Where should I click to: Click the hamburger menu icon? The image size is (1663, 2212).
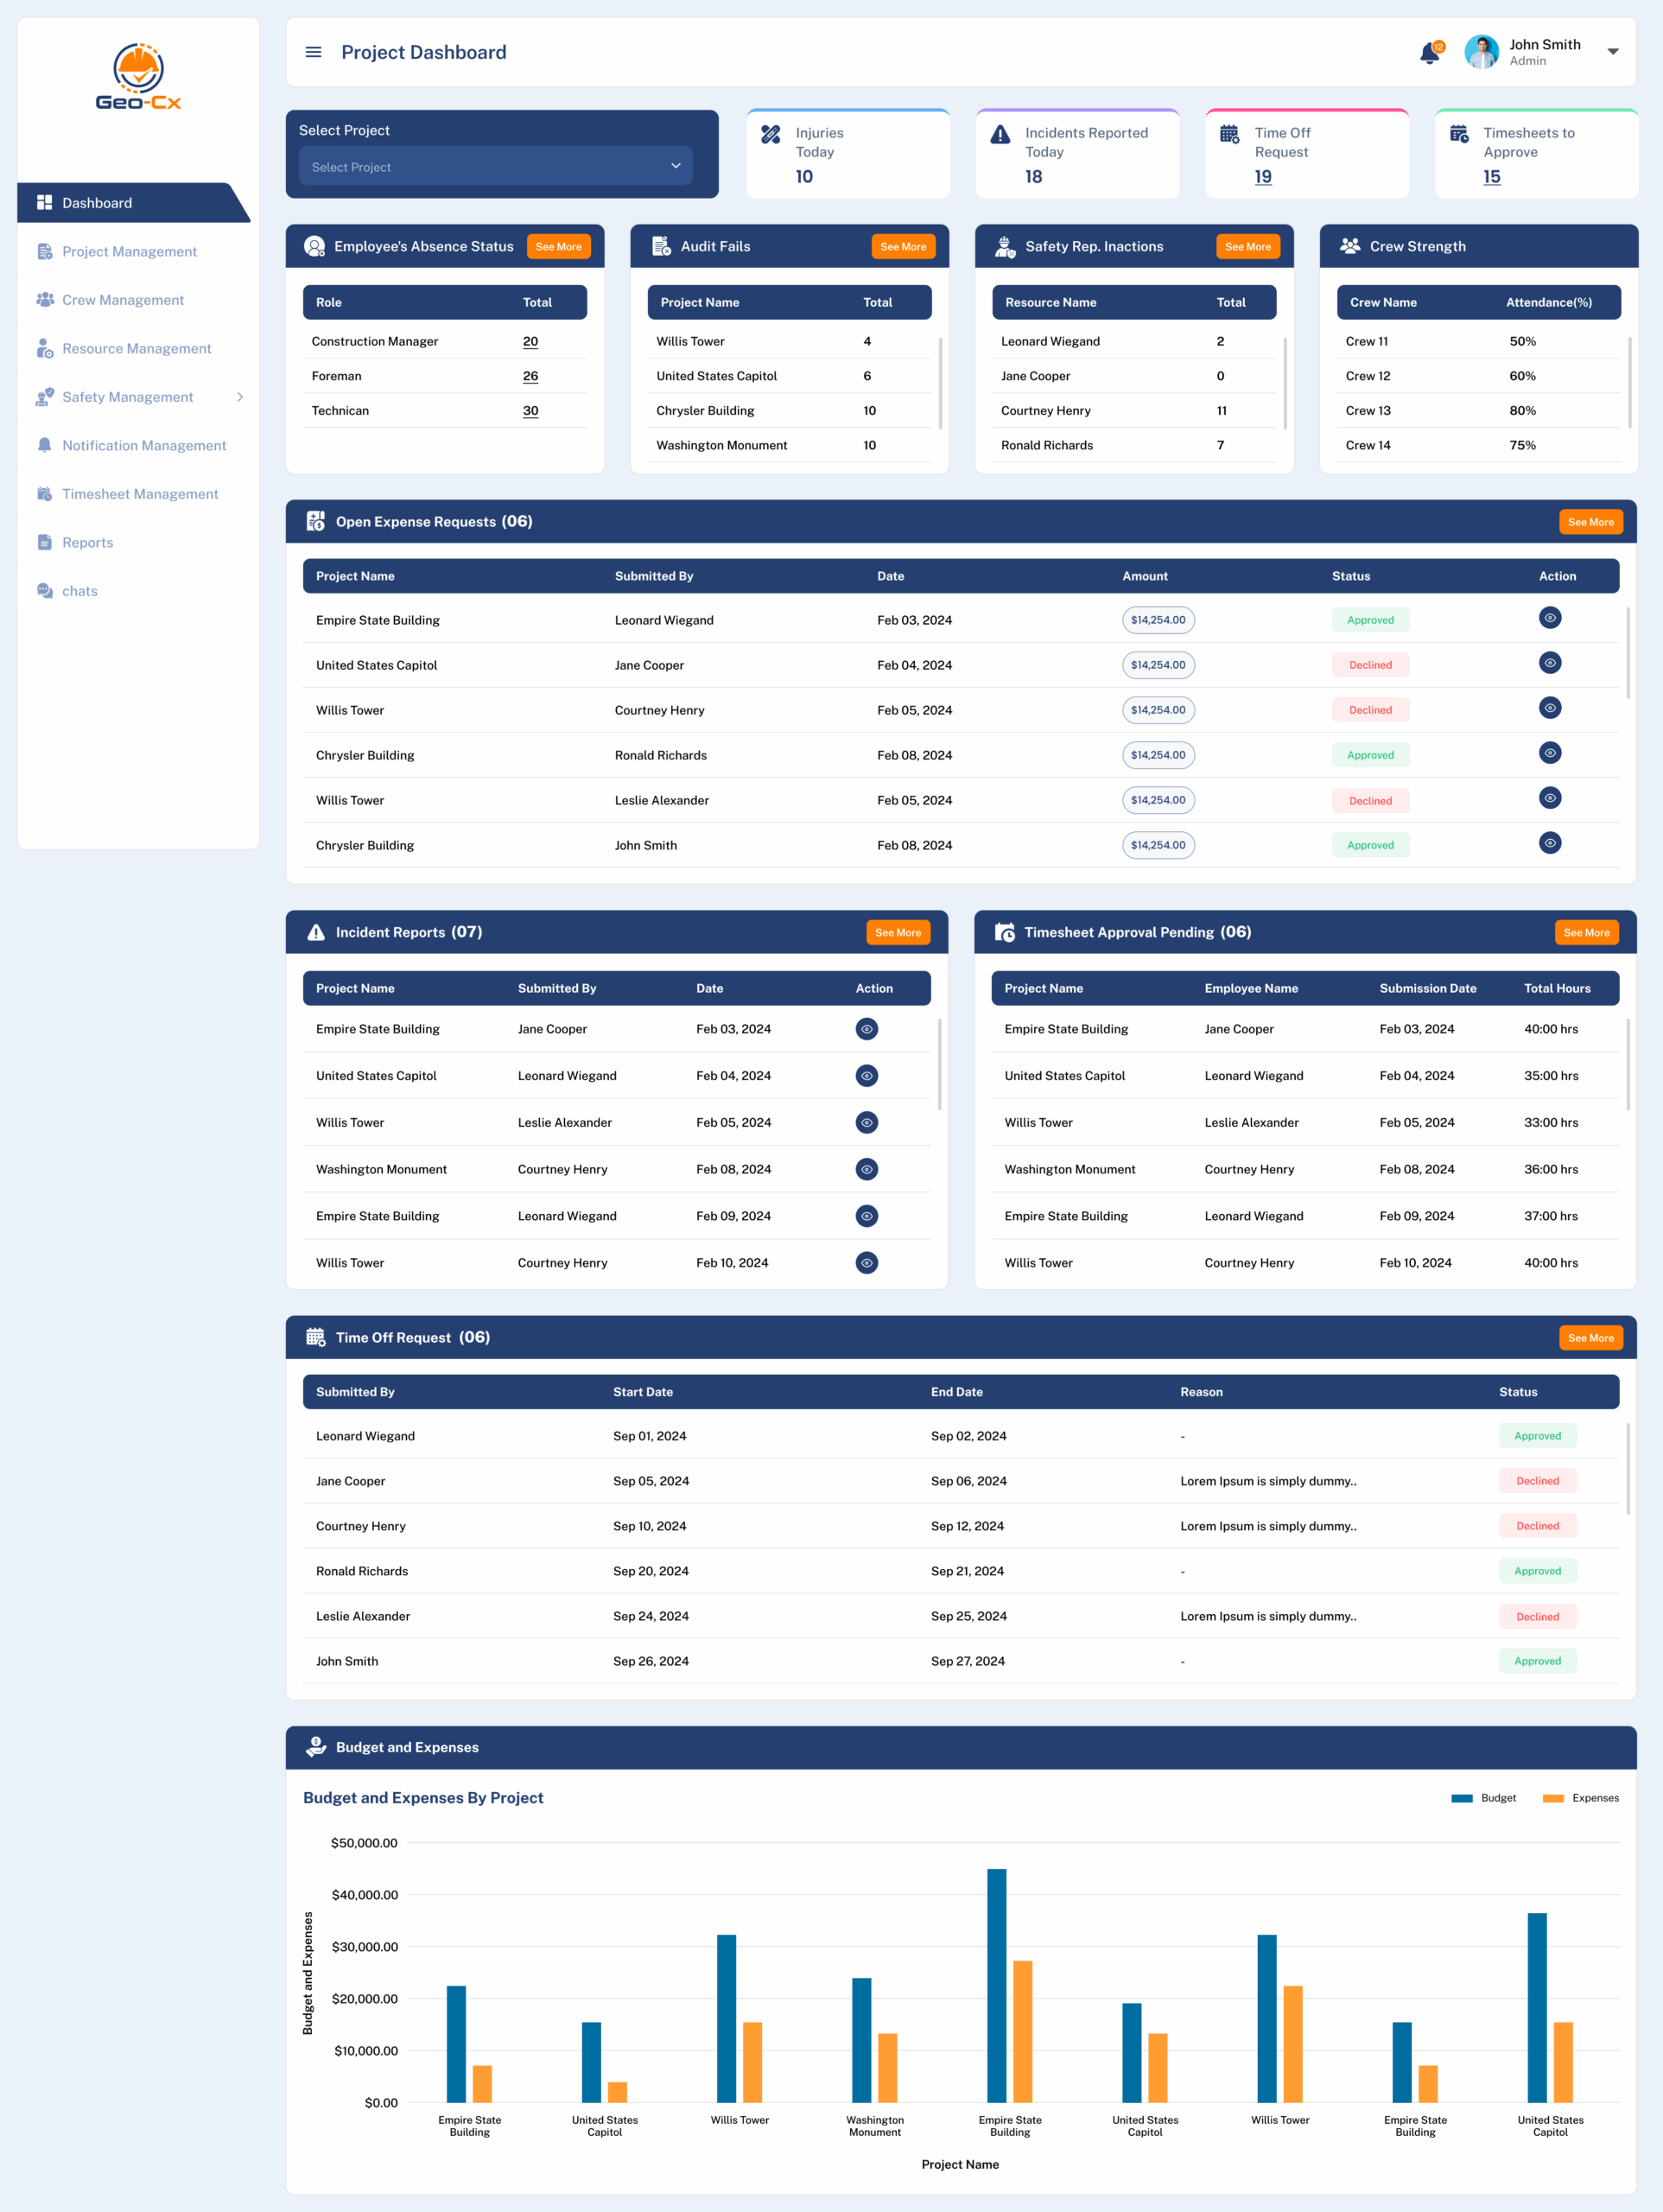click(x=313, y=52)
